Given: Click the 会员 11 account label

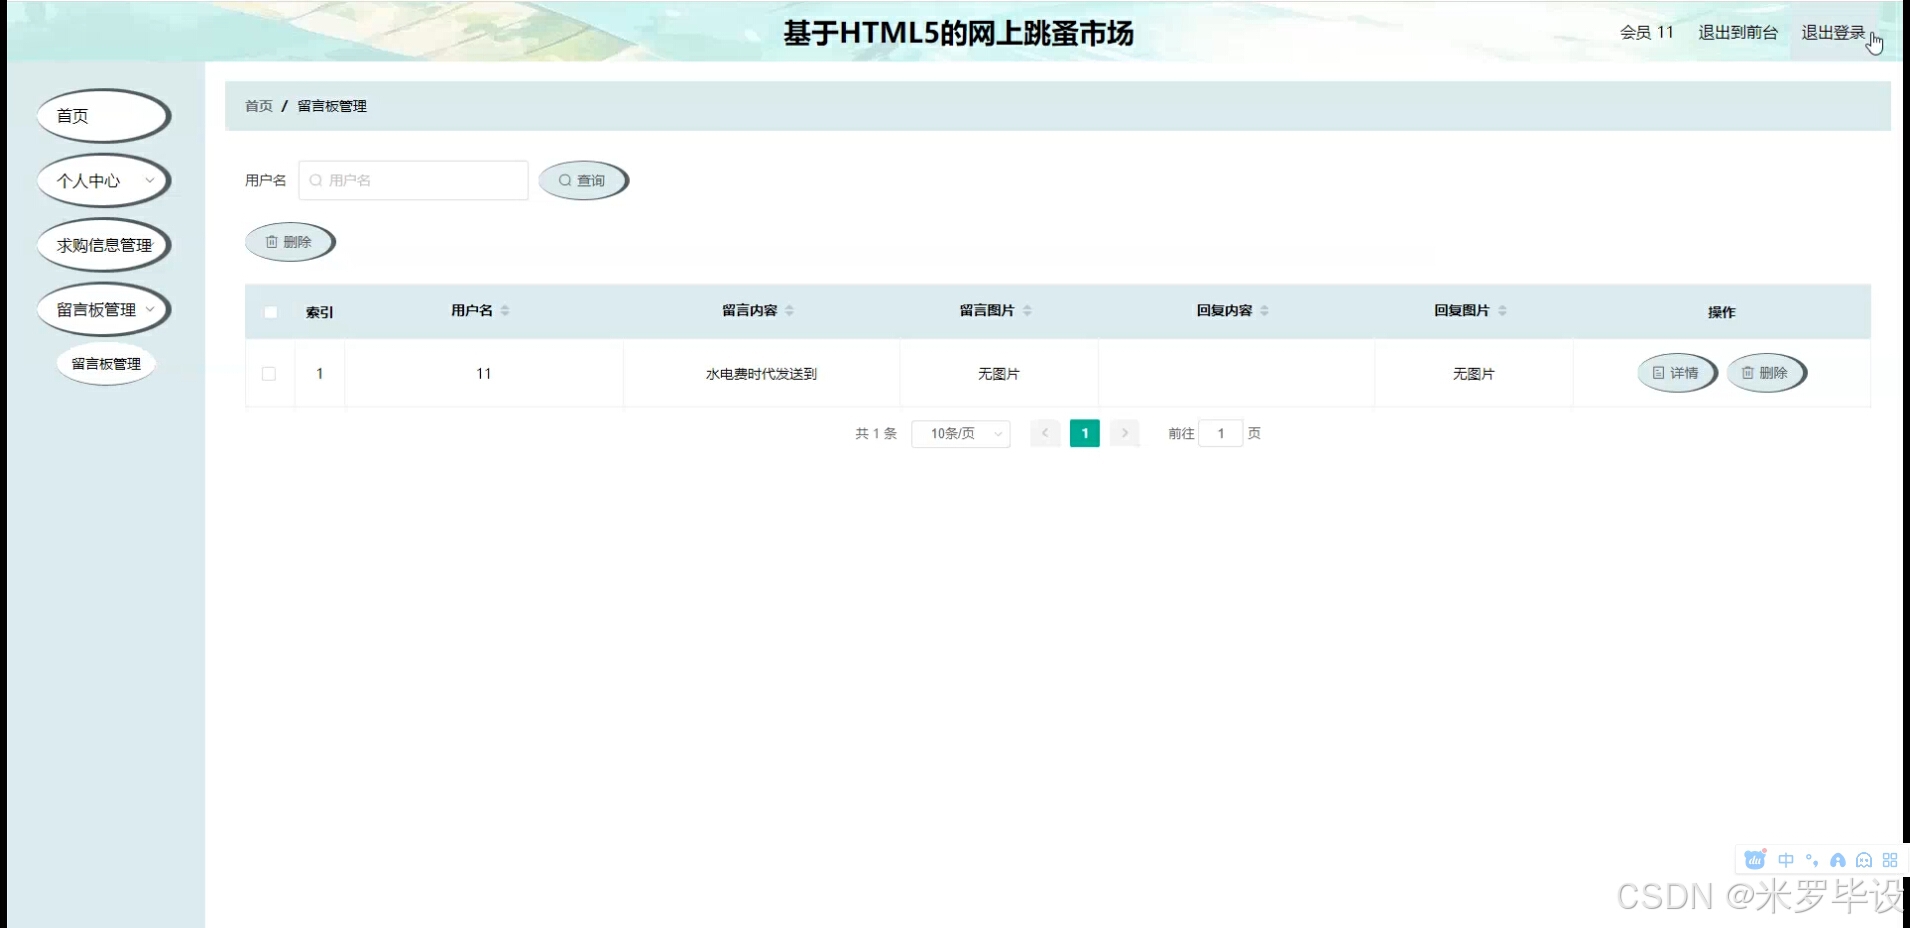Looking at the screenshot, I should coord(1646,32).
